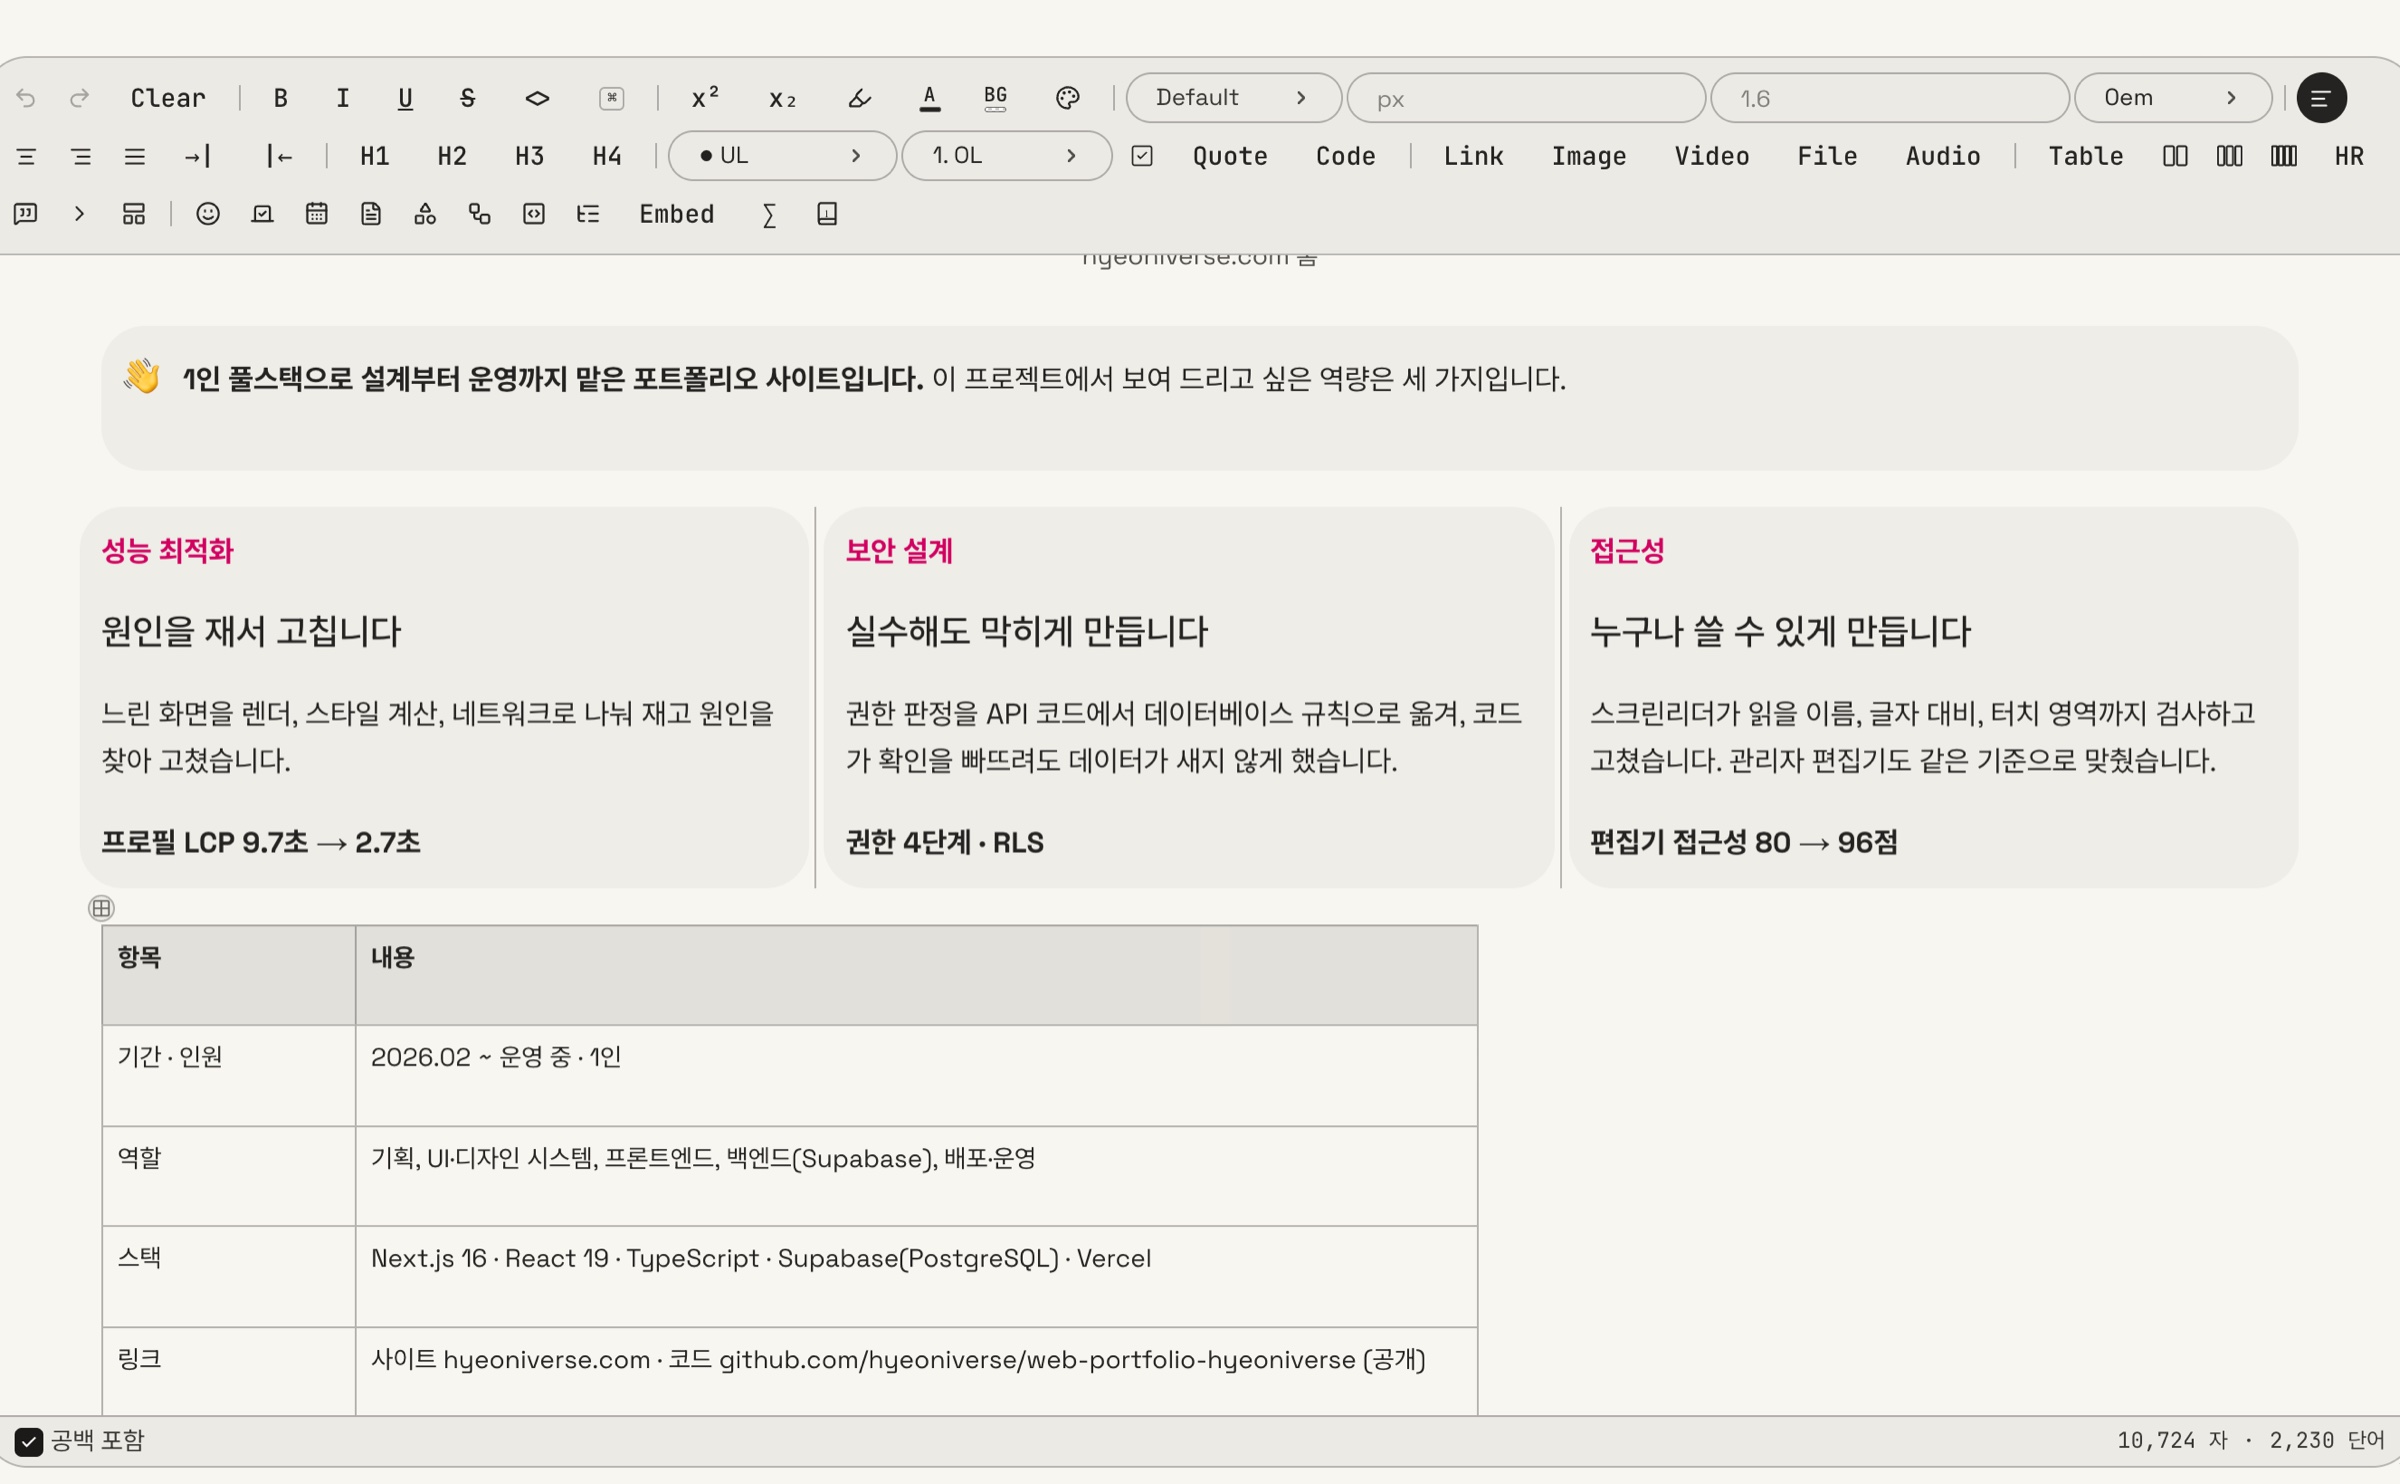Insert a Quote block
This screenshot has width=2400, height=1484.
click(1229, 156)
